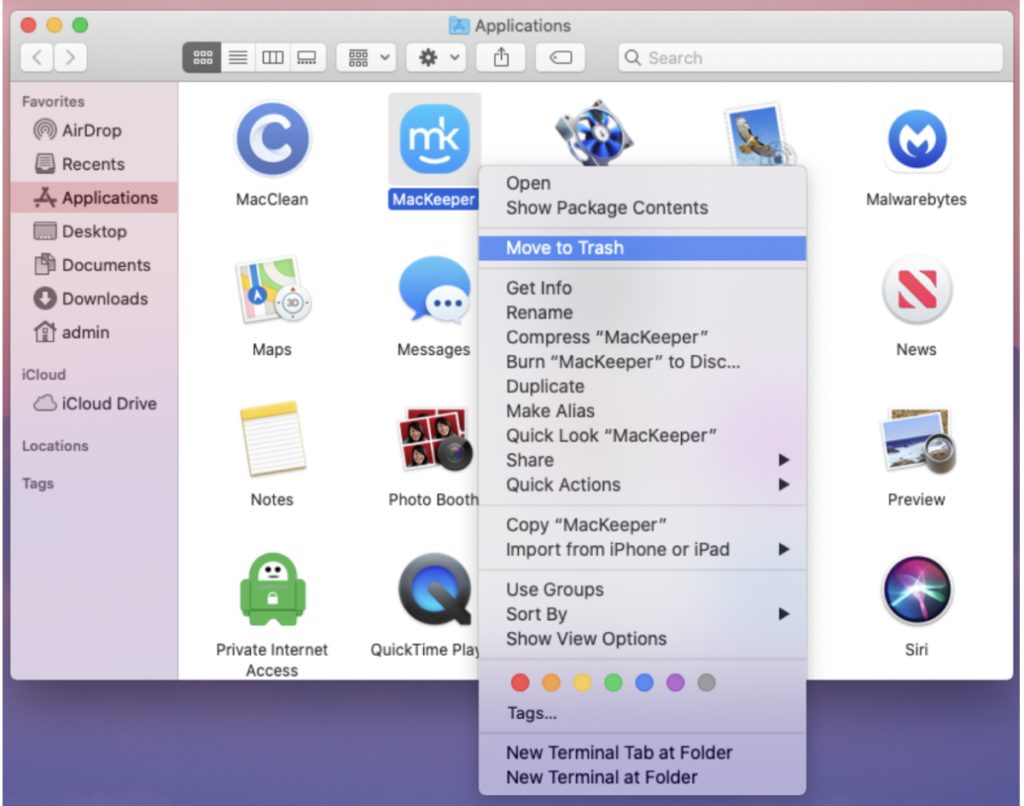
Task: Apply the green tag color
Action: (613, 683)
